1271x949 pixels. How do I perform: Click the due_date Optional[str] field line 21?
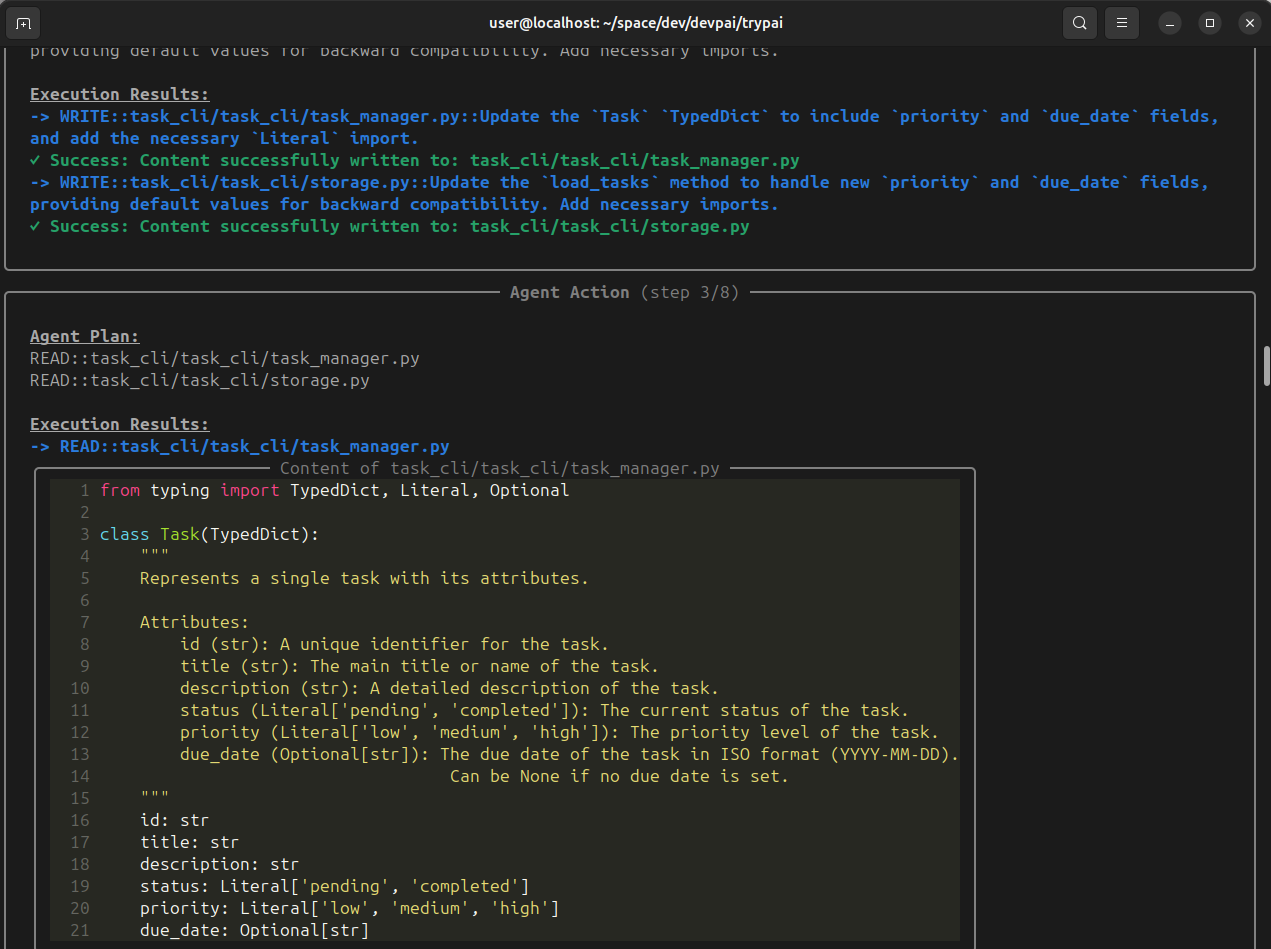[254, 930]
